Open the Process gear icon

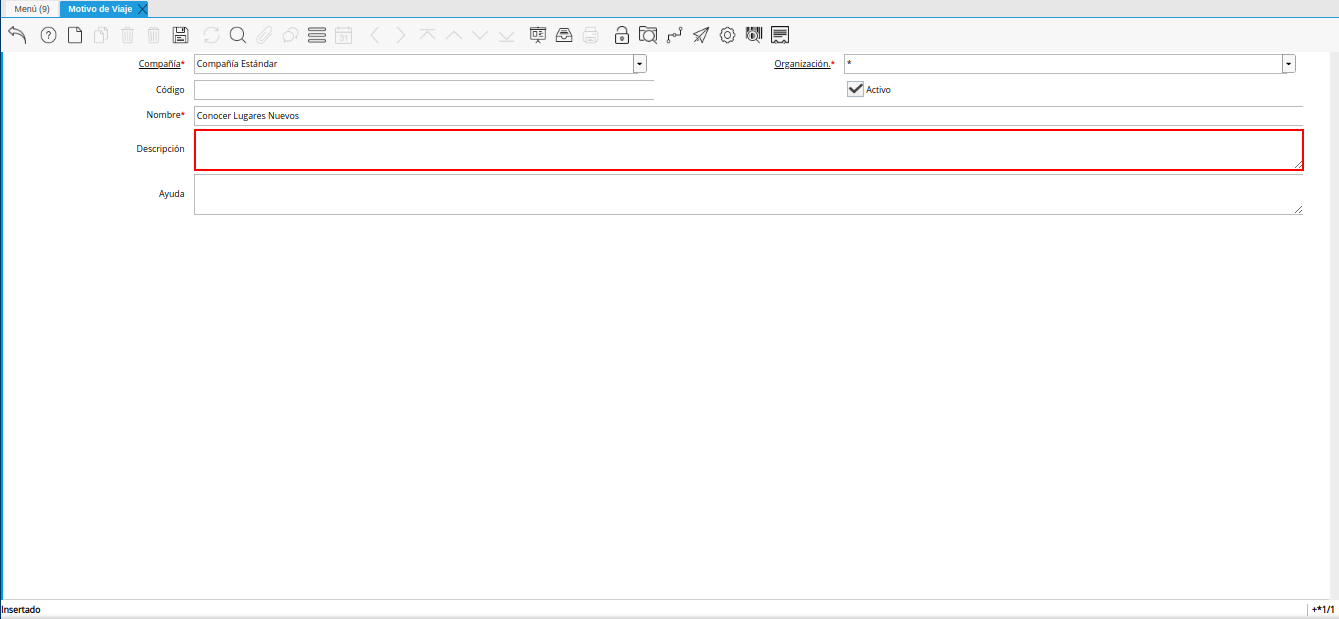click(727, 35)
